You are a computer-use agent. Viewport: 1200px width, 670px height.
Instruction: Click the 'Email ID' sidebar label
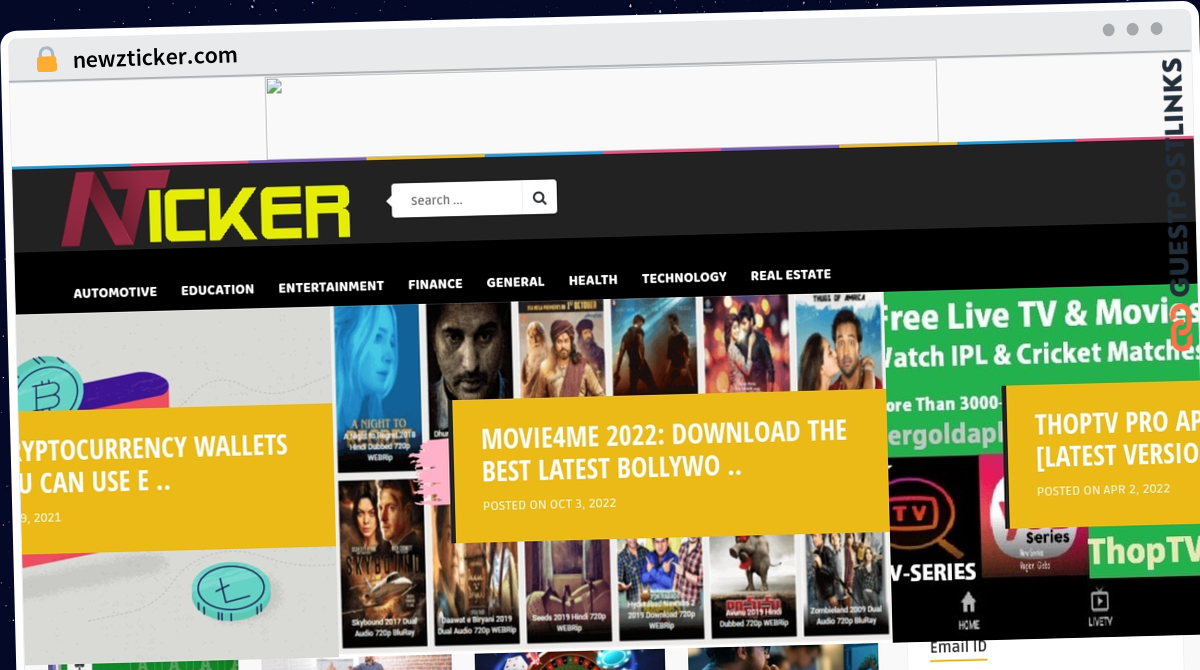point(958,647)
